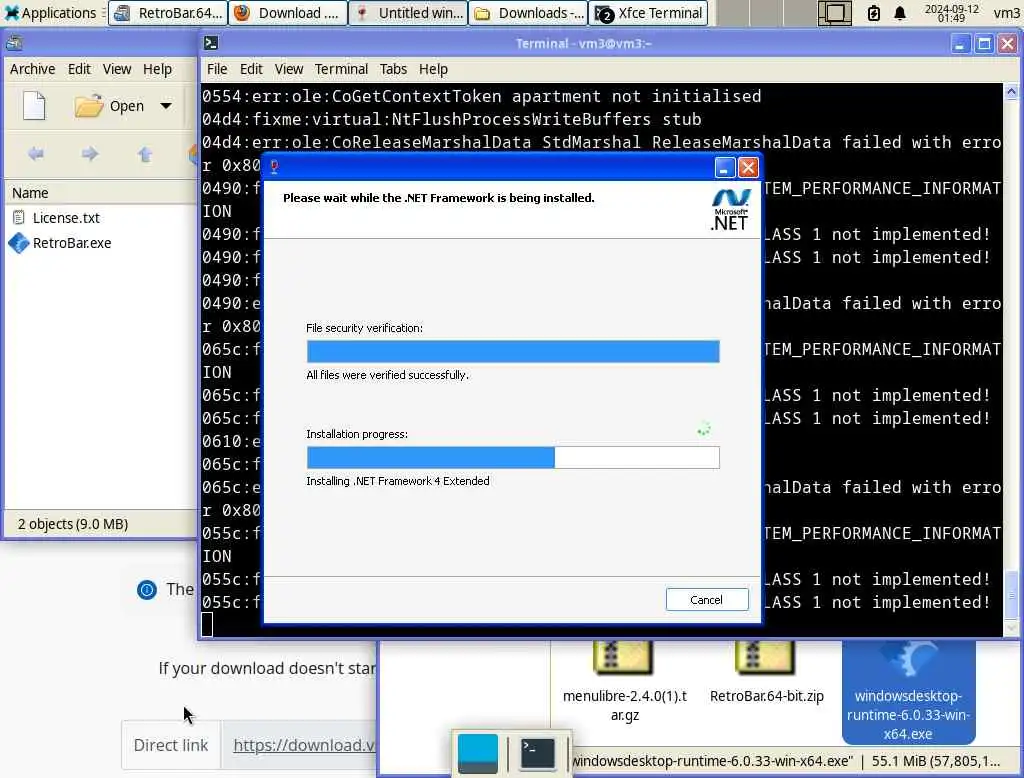Open the Tabs menu in Terminal
Image resolution: width=1024 pixels, height=778 pixels.
pyautogui.click(x=393, y=69)
